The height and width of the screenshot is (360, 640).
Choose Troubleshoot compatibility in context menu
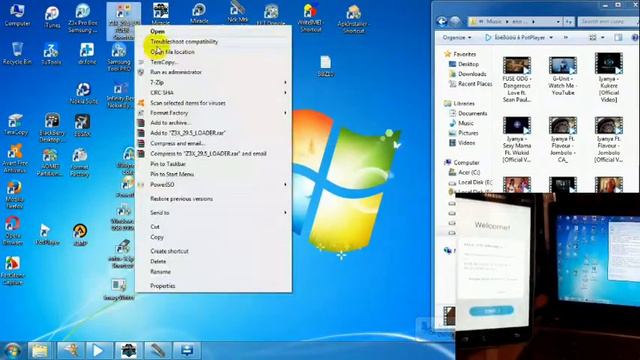point(184,42)
